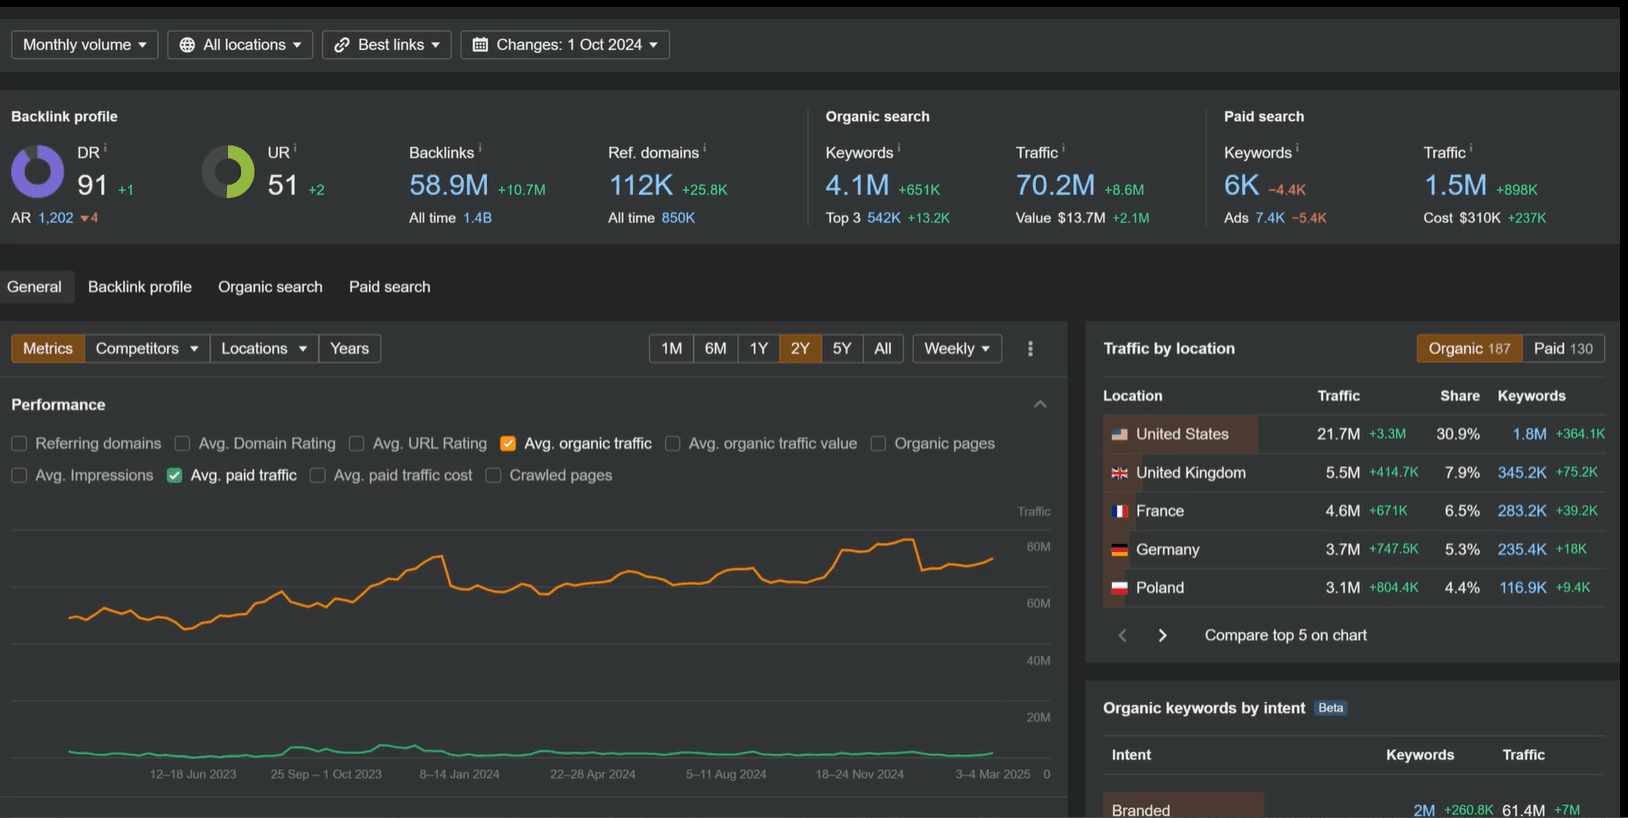Go to previous traffic location page

(1122, 635)
